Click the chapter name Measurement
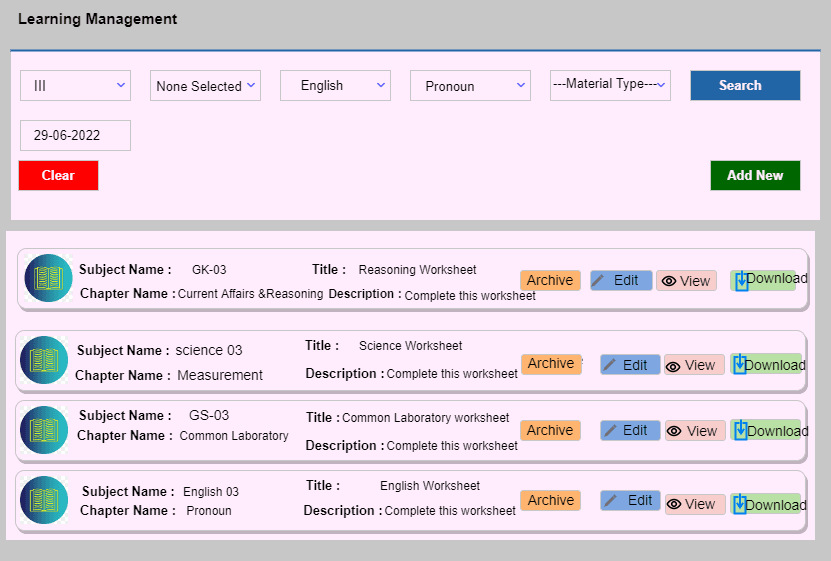Screen dimensions: 831x561 point(219,375)
